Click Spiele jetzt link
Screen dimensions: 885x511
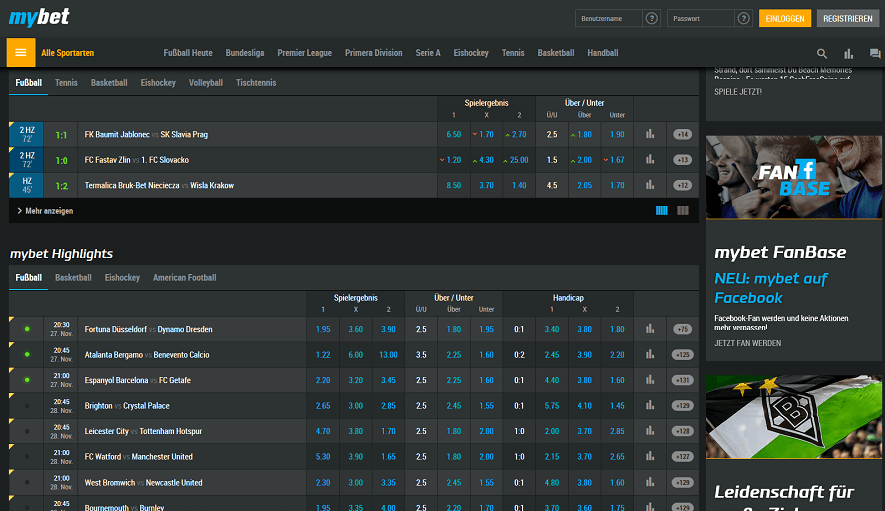(738, 91)
